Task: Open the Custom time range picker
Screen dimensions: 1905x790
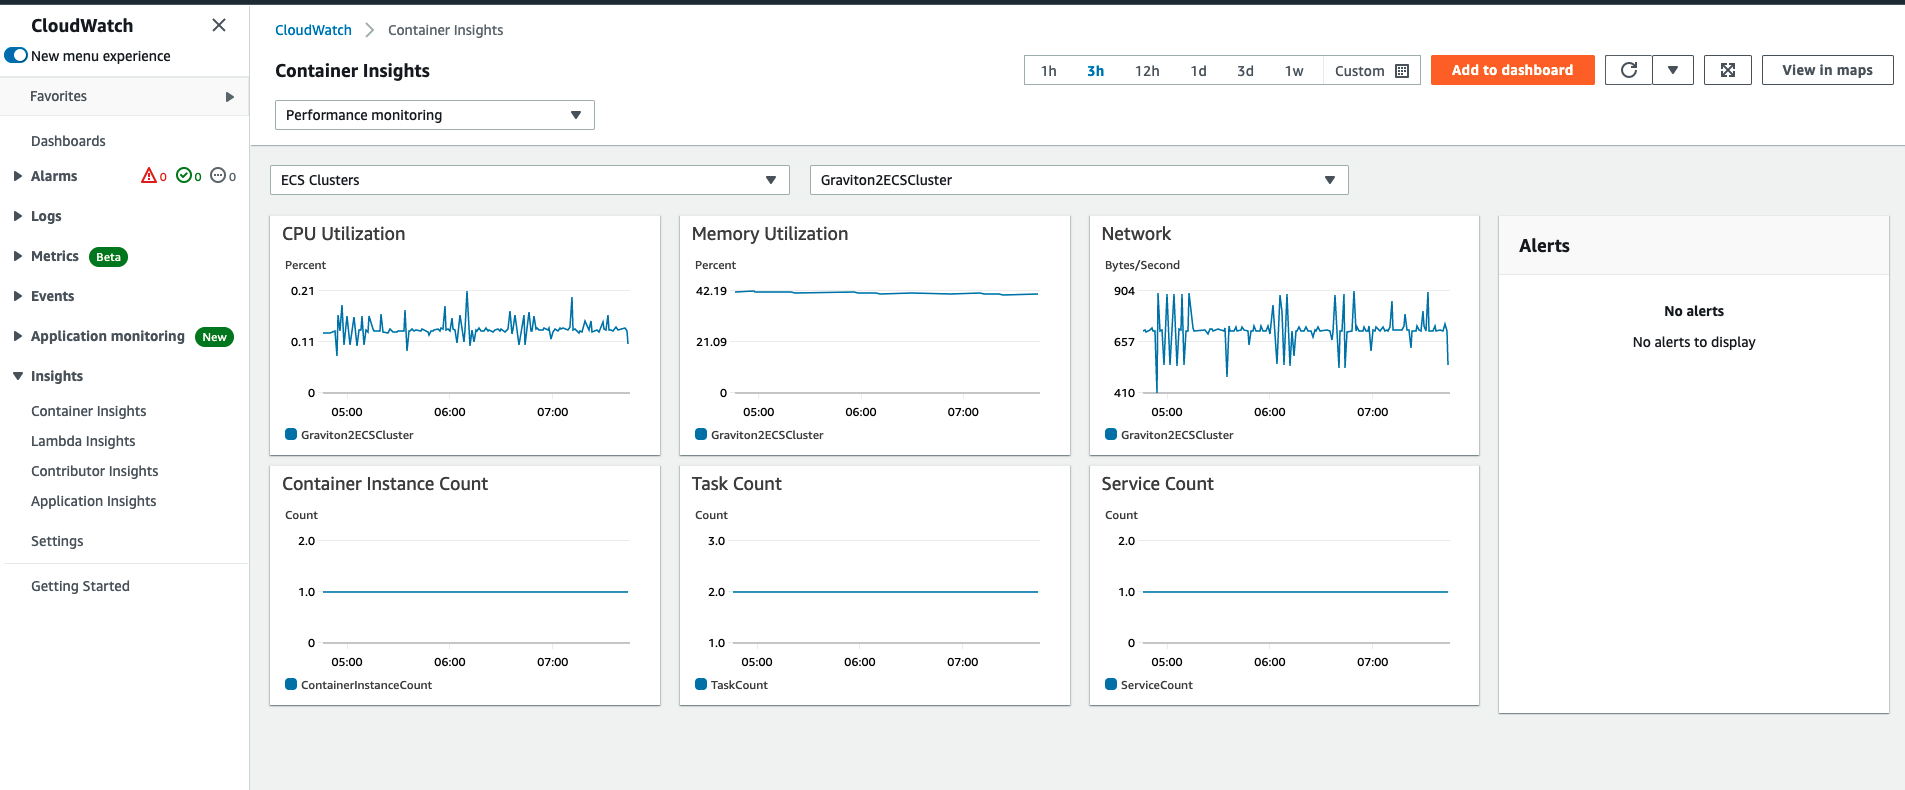Action: pos(1372,71)
